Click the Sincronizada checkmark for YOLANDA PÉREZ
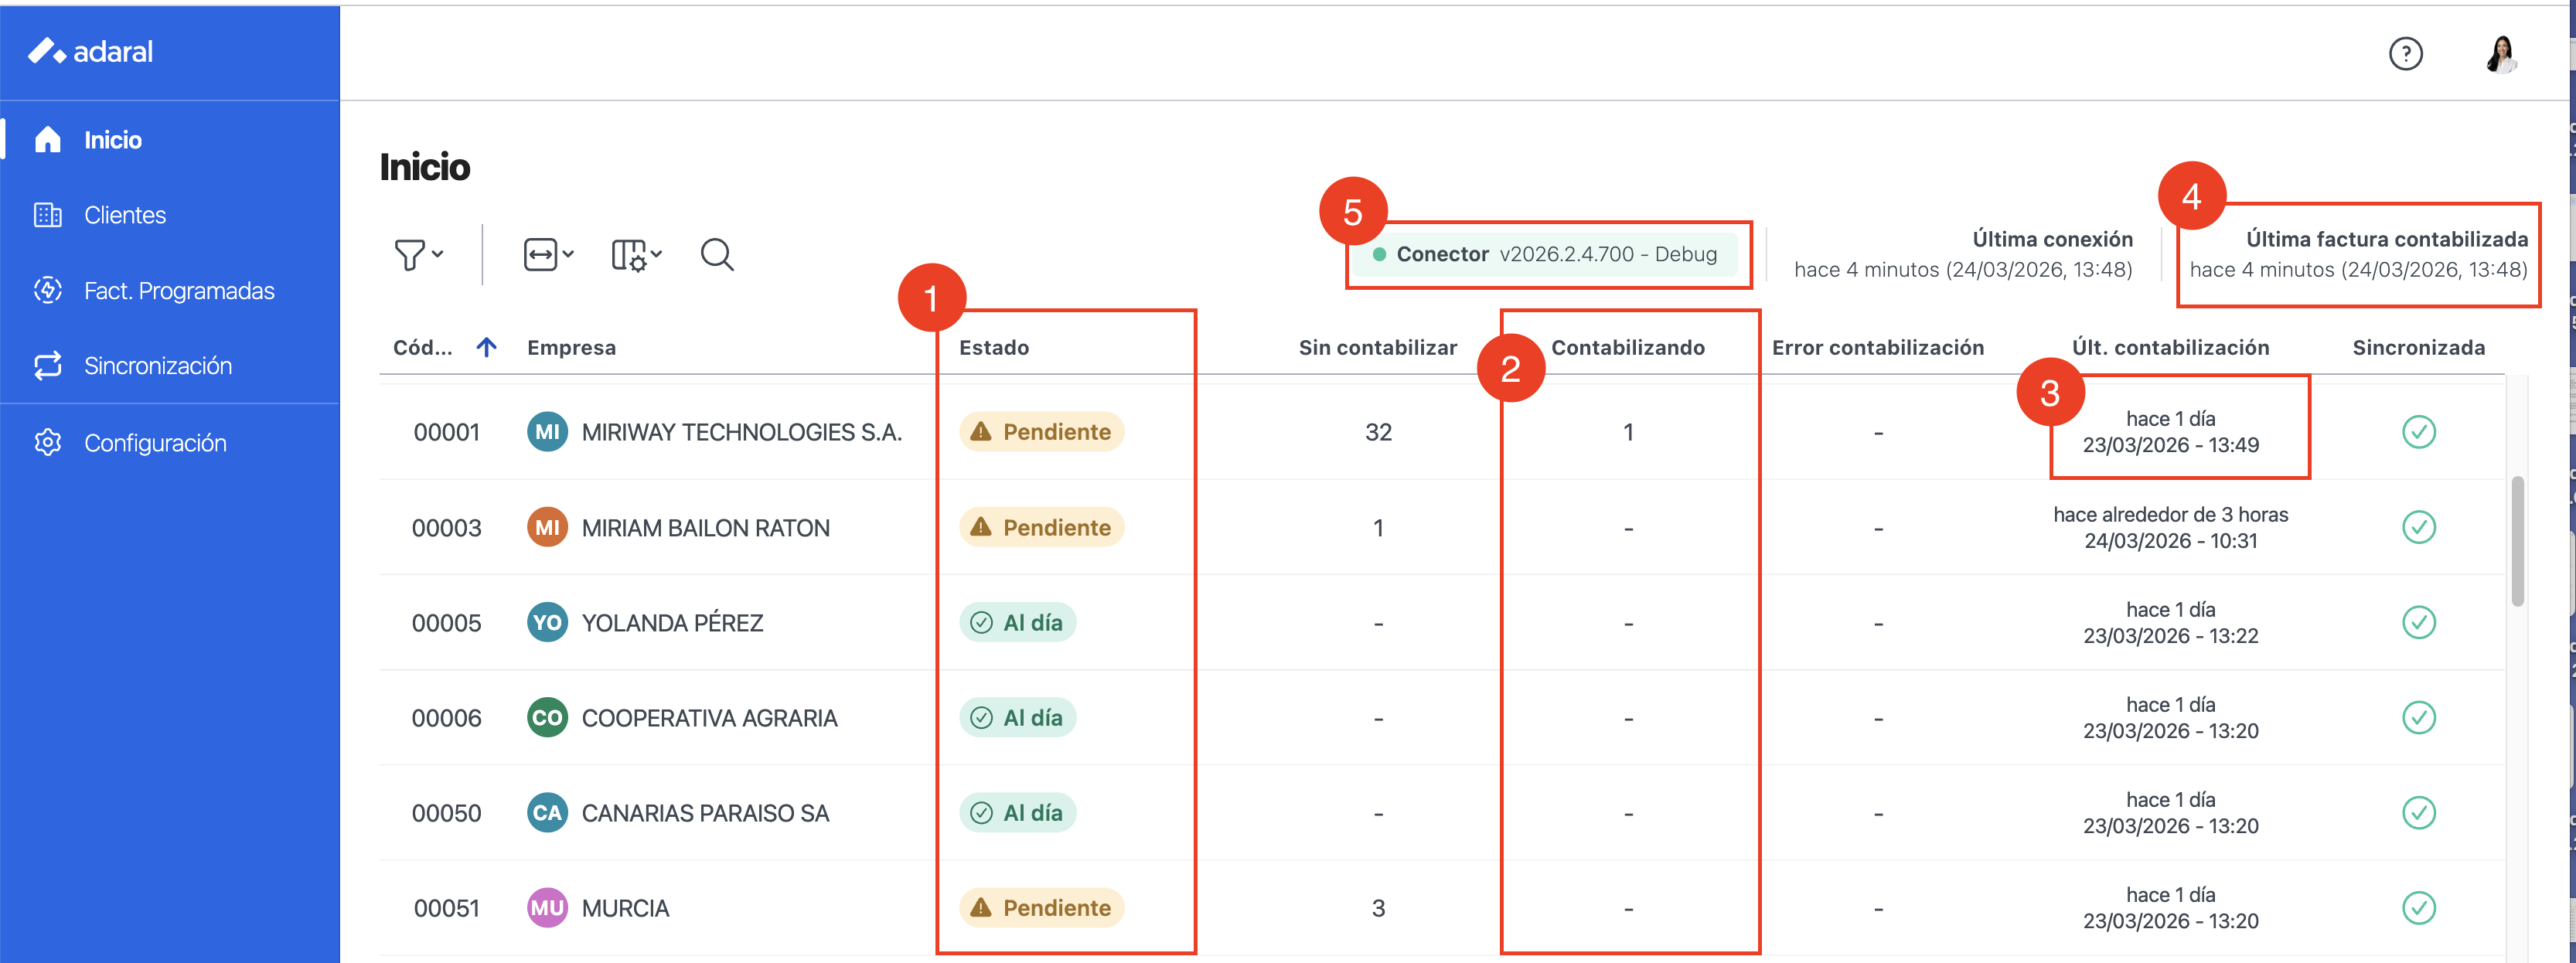 pos(2418,623)
